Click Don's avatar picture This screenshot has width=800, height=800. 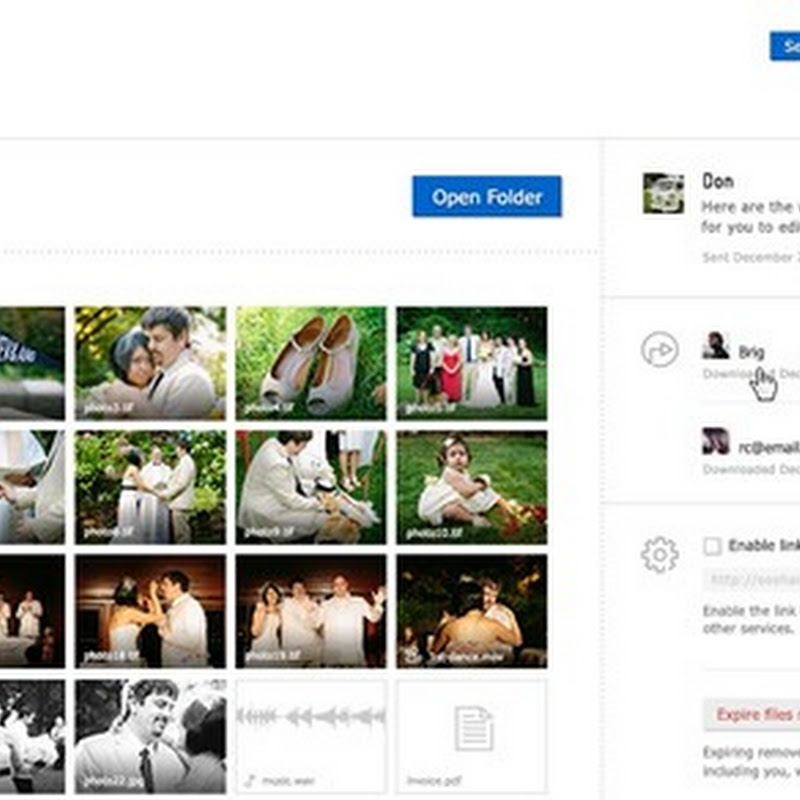coord(663,193)
